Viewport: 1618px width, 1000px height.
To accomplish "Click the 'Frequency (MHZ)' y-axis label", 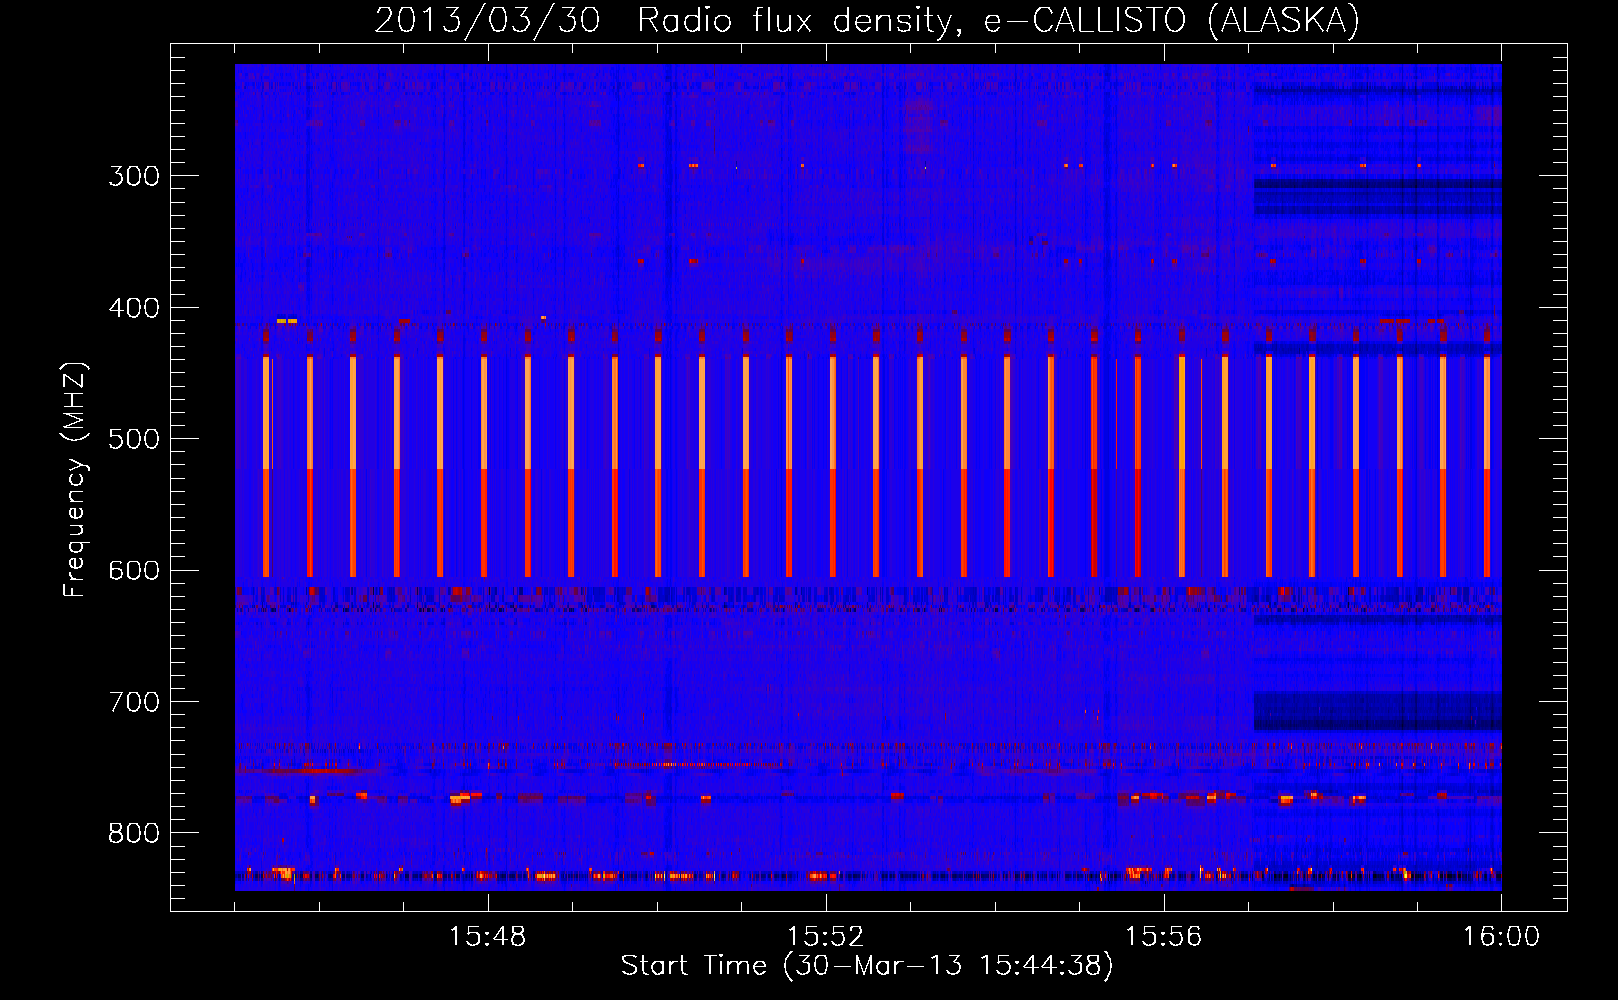I will coord(75,479).
